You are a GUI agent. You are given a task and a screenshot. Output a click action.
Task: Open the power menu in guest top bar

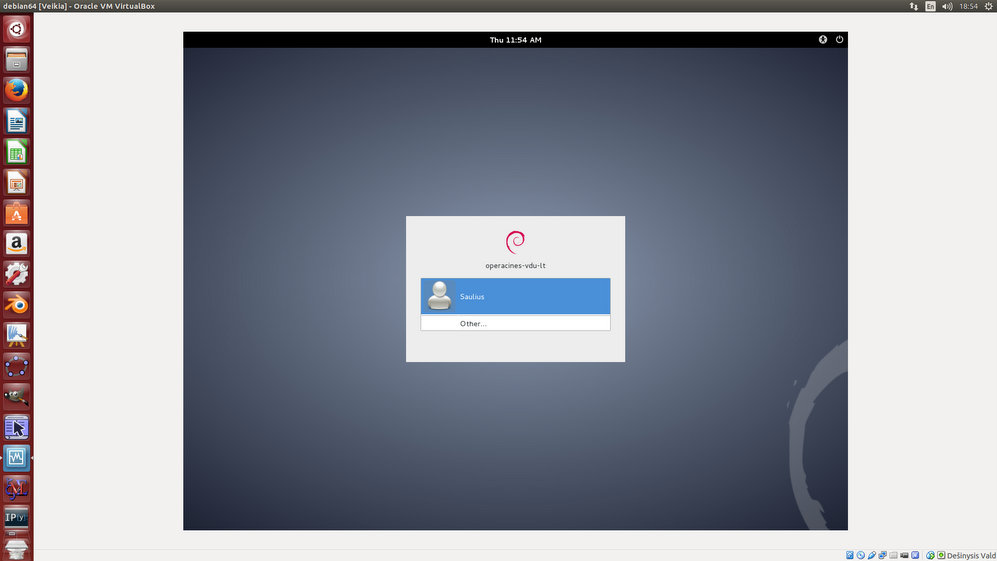pos(839,40)
